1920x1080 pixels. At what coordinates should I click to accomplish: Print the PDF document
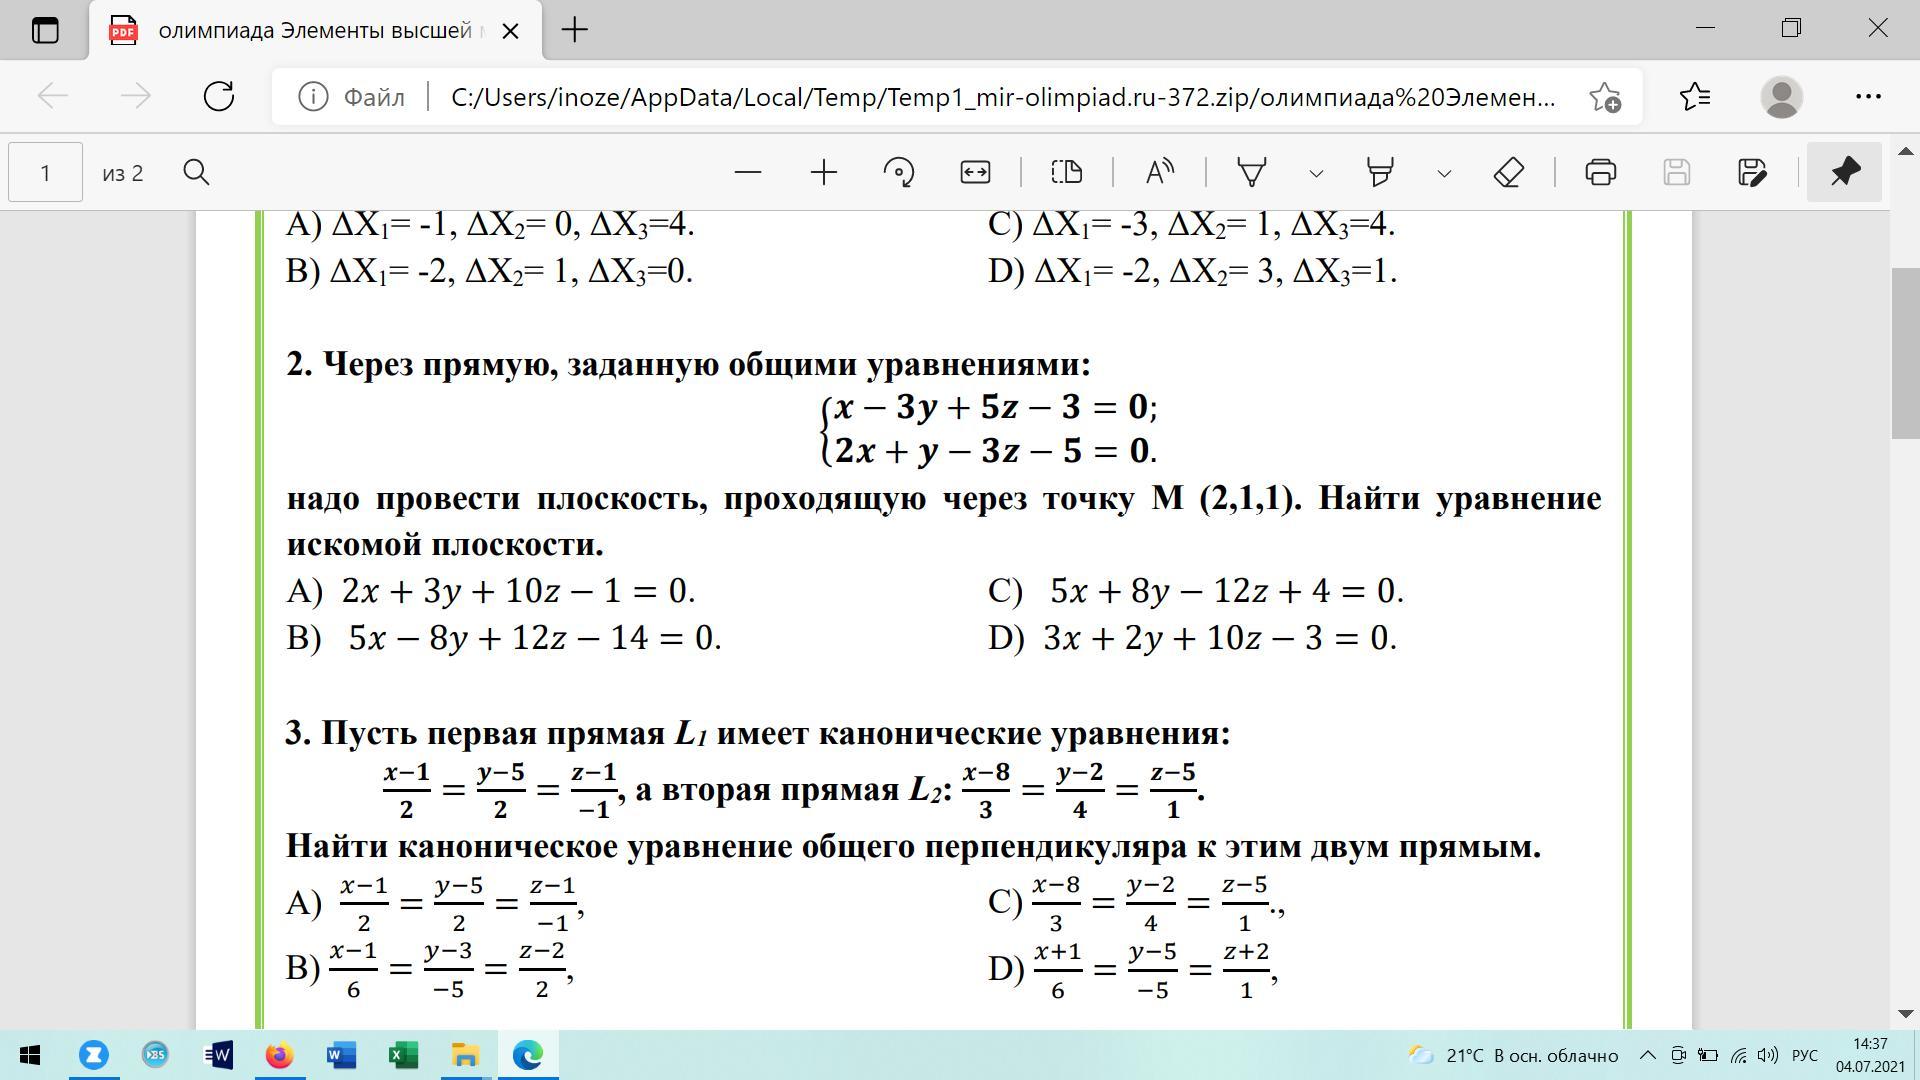[x=1600, y=173]
